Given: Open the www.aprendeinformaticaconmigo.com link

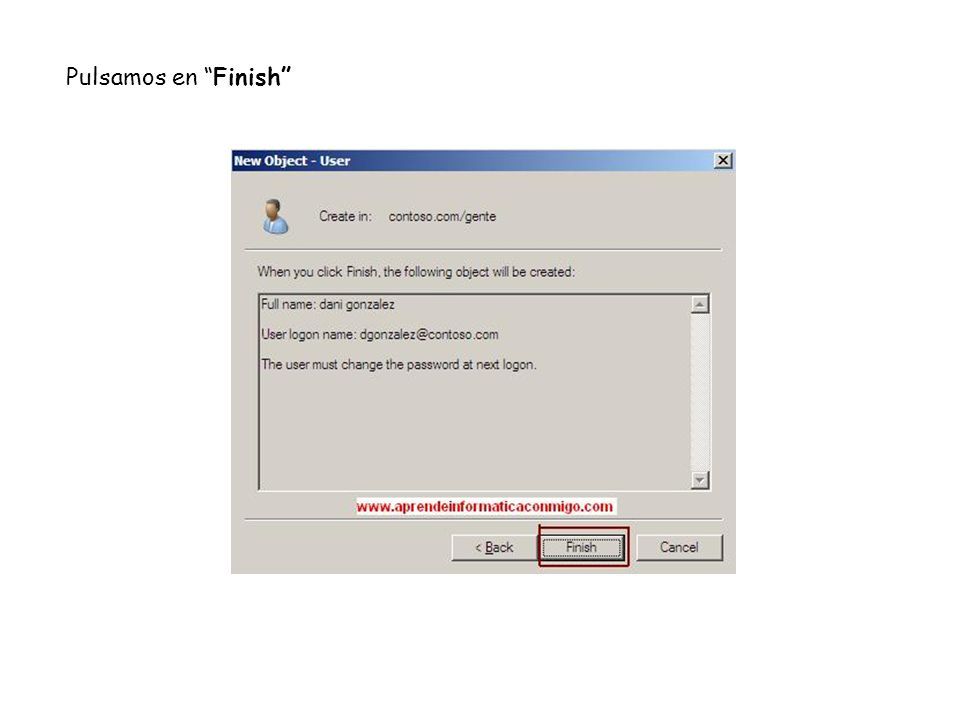Looking at the screenshot, I should pyautogui.click(x=485, y=507).
